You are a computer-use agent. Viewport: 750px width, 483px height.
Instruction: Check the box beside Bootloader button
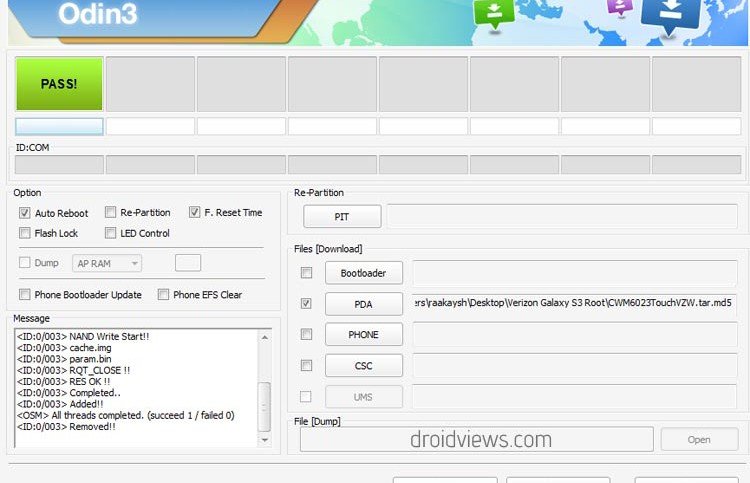point(306,273)
